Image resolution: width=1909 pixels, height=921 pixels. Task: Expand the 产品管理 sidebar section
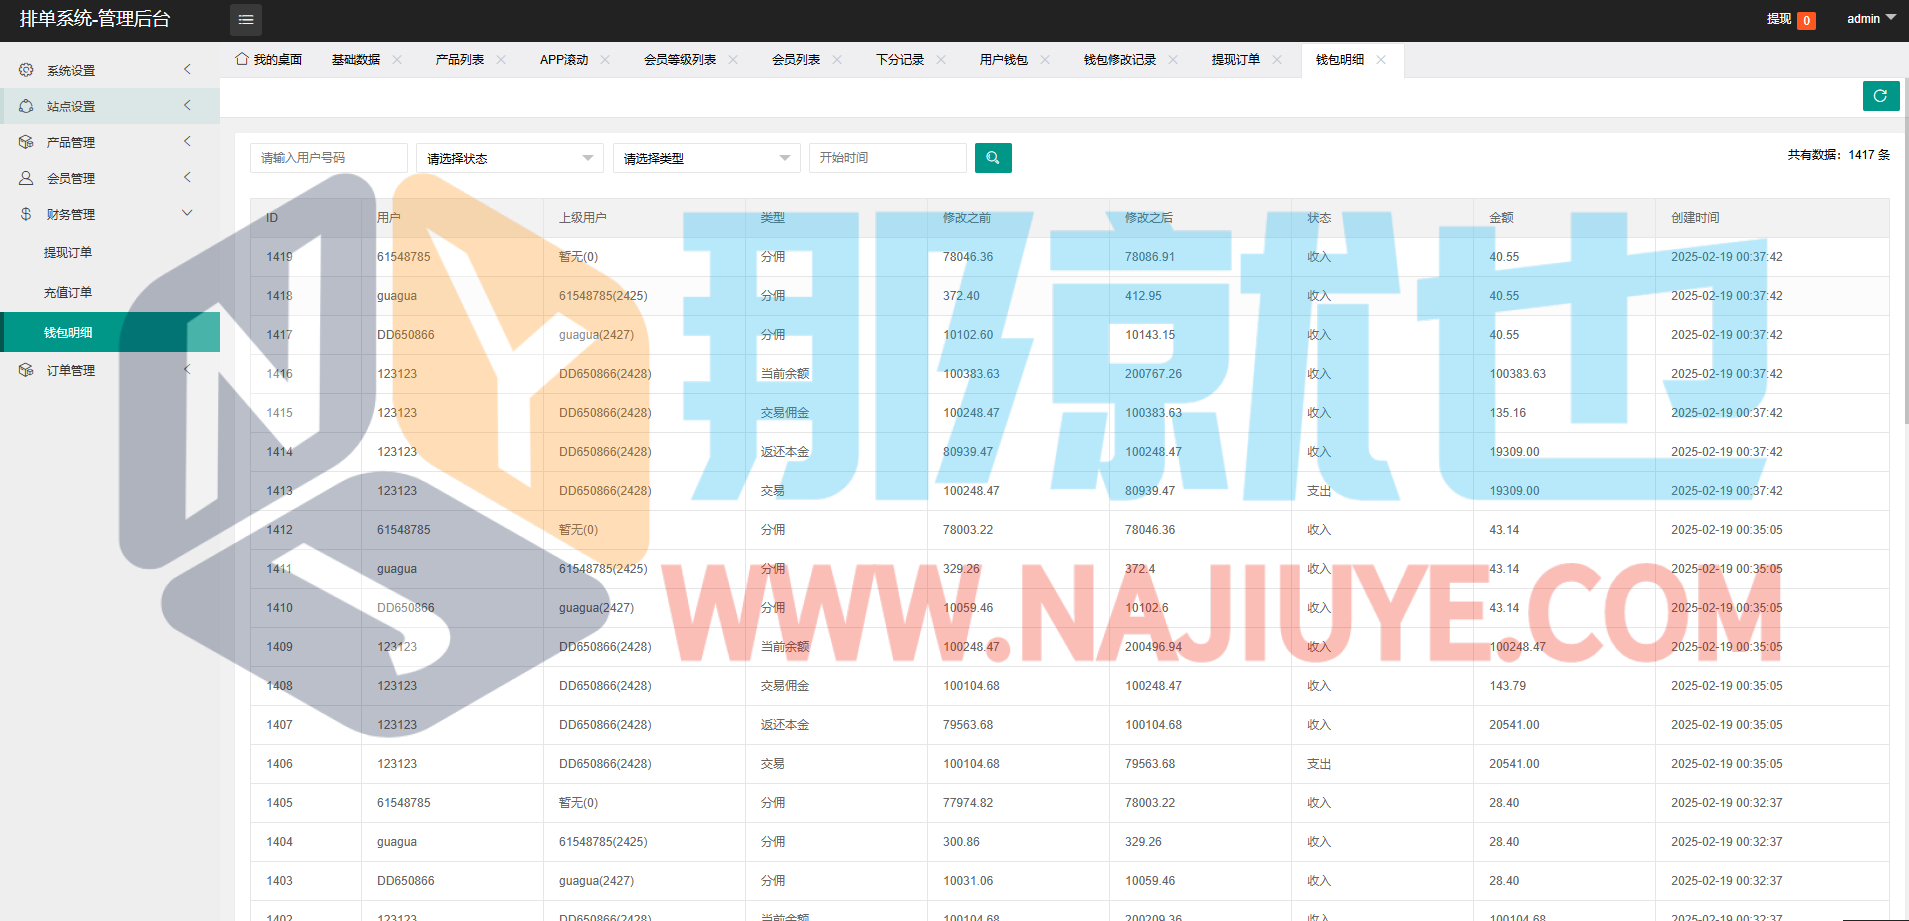(x=187, y=142)
